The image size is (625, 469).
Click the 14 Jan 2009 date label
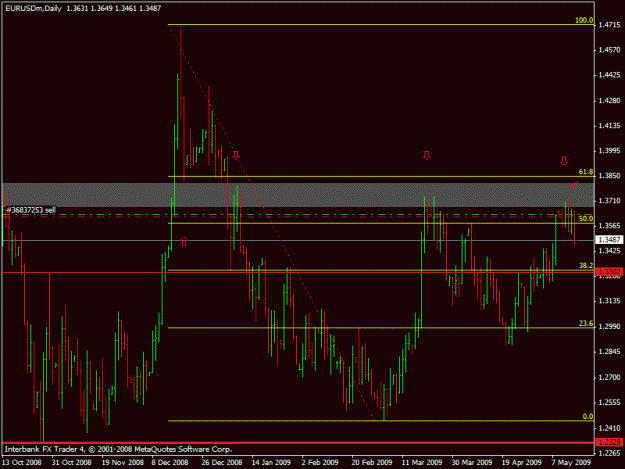click(x=271, y=462)
